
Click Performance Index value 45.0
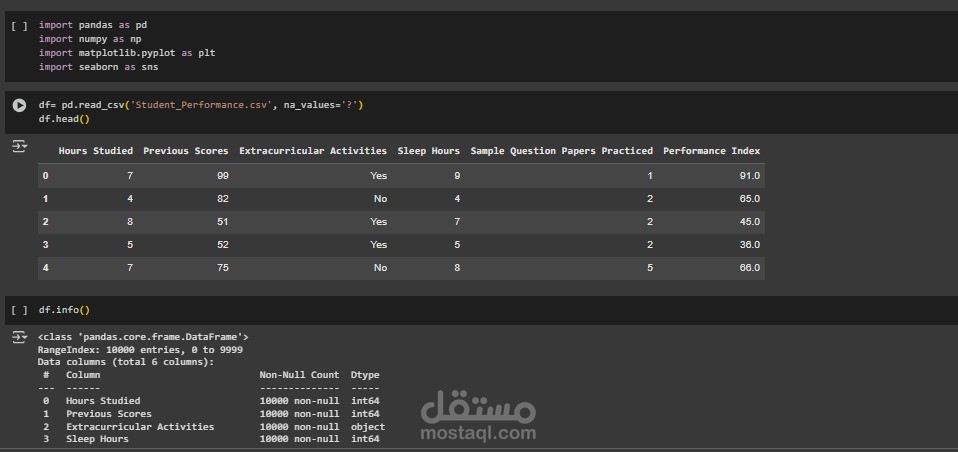(x=750, y=222)
